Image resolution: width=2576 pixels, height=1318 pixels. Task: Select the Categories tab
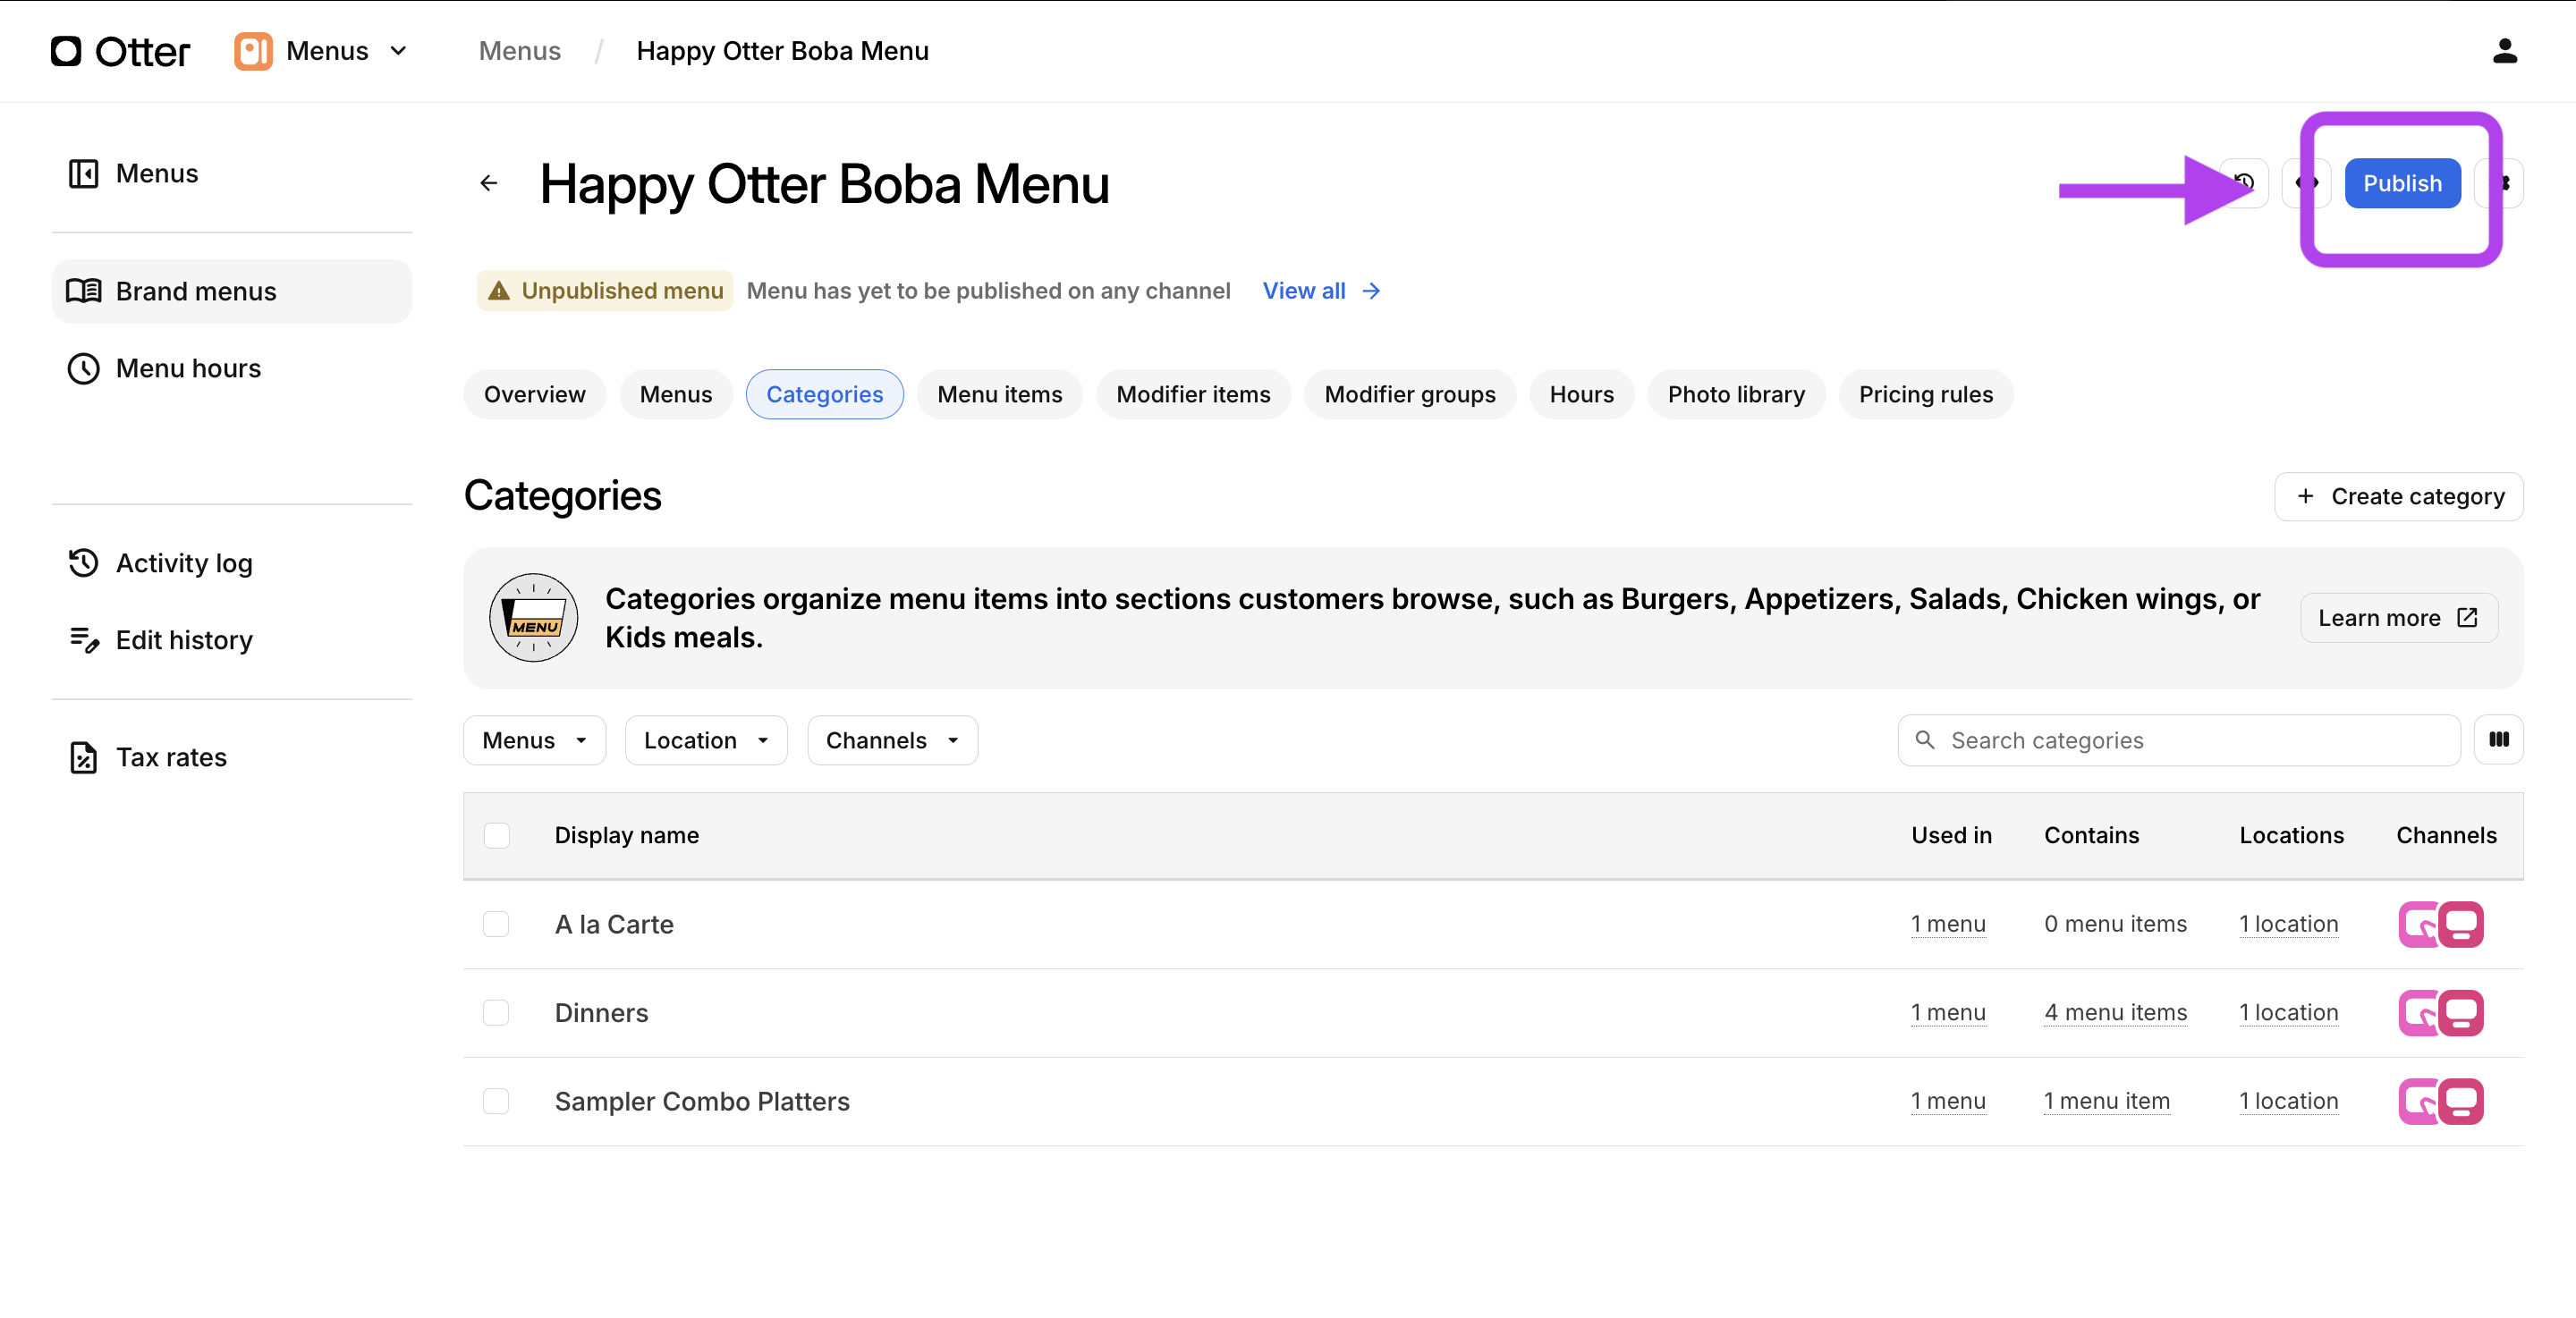tap(824, 394)
